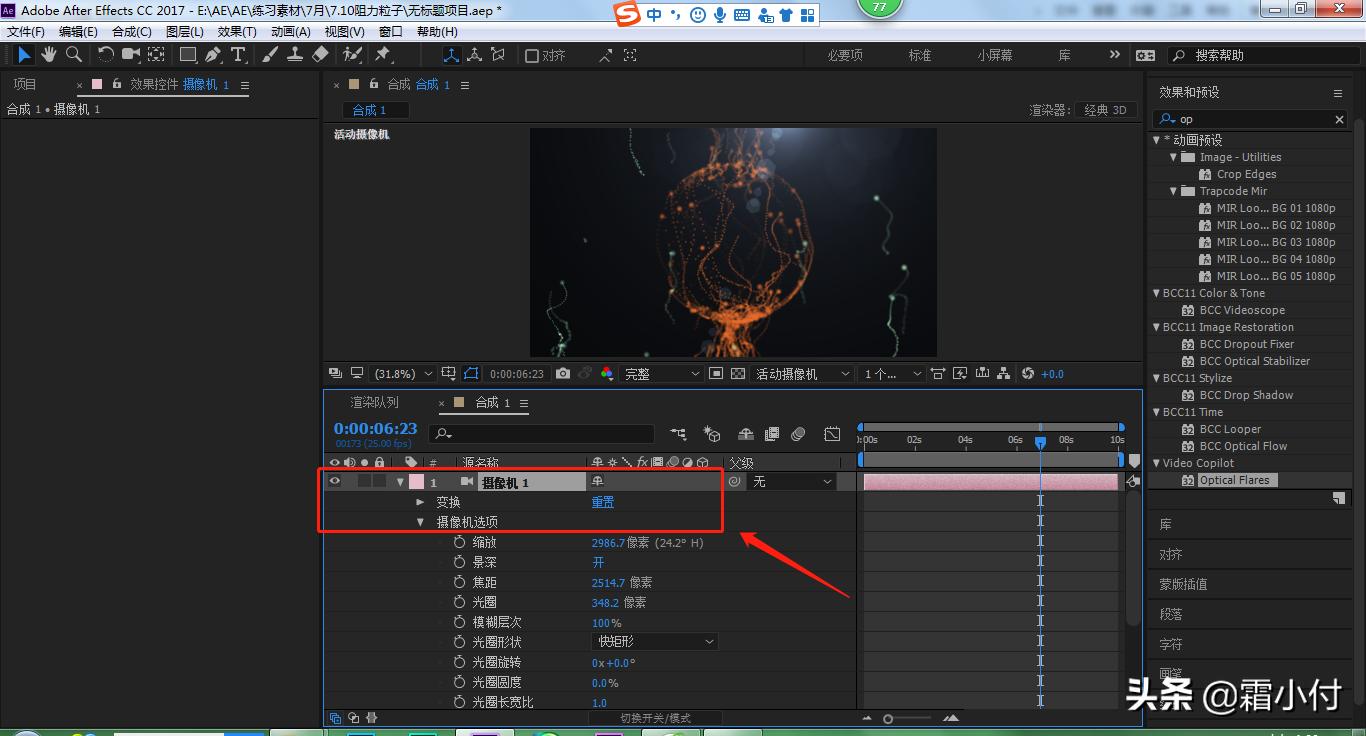Select the Pen tool
The height and width of the screenshot is (736, 1366).
213,55
